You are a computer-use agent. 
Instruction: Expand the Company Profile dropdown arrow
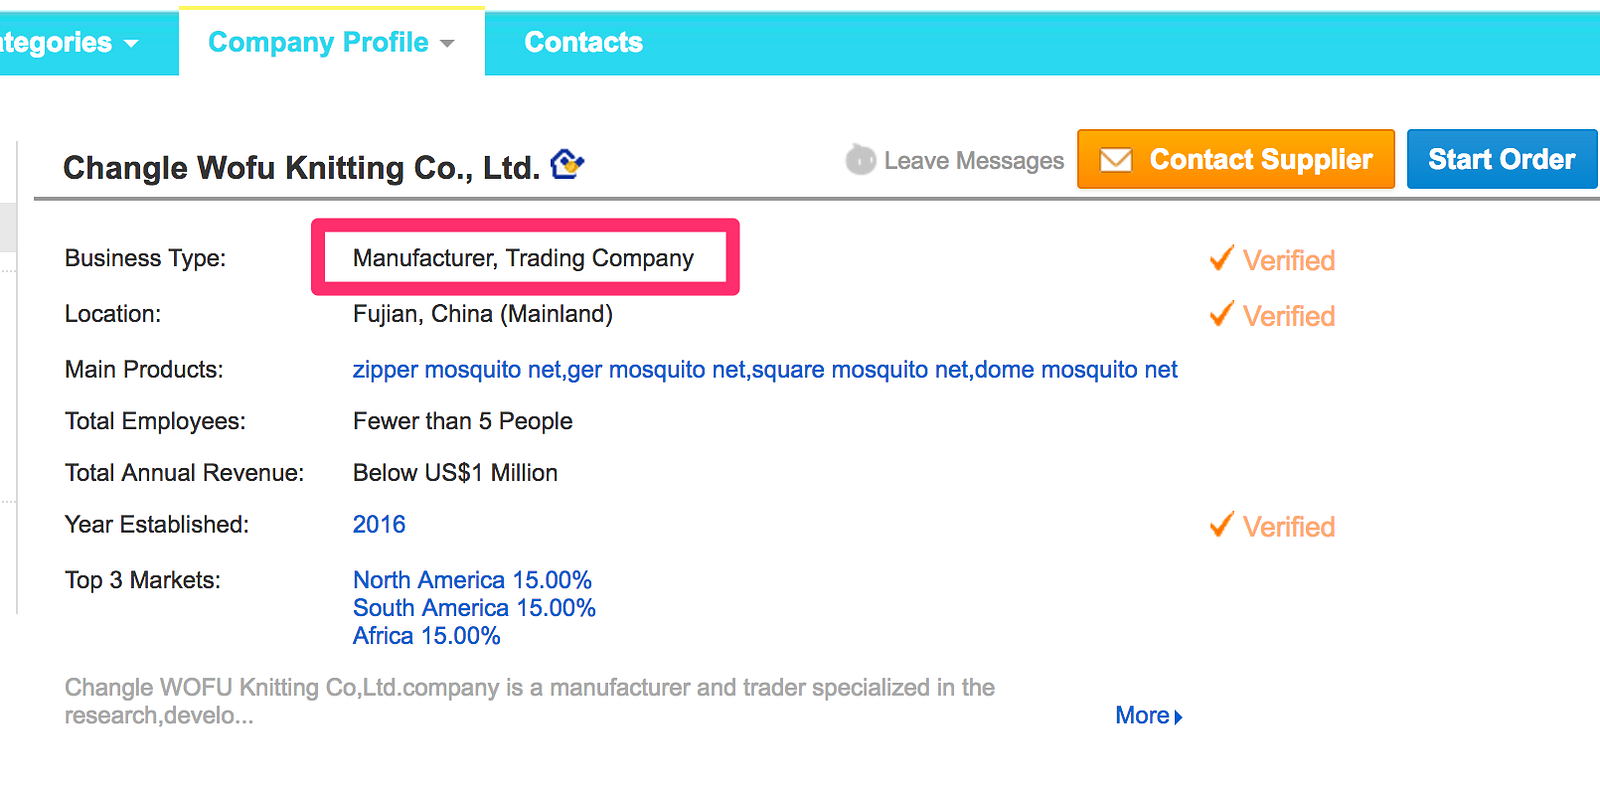pyautogui.click(x=447, y=44)
